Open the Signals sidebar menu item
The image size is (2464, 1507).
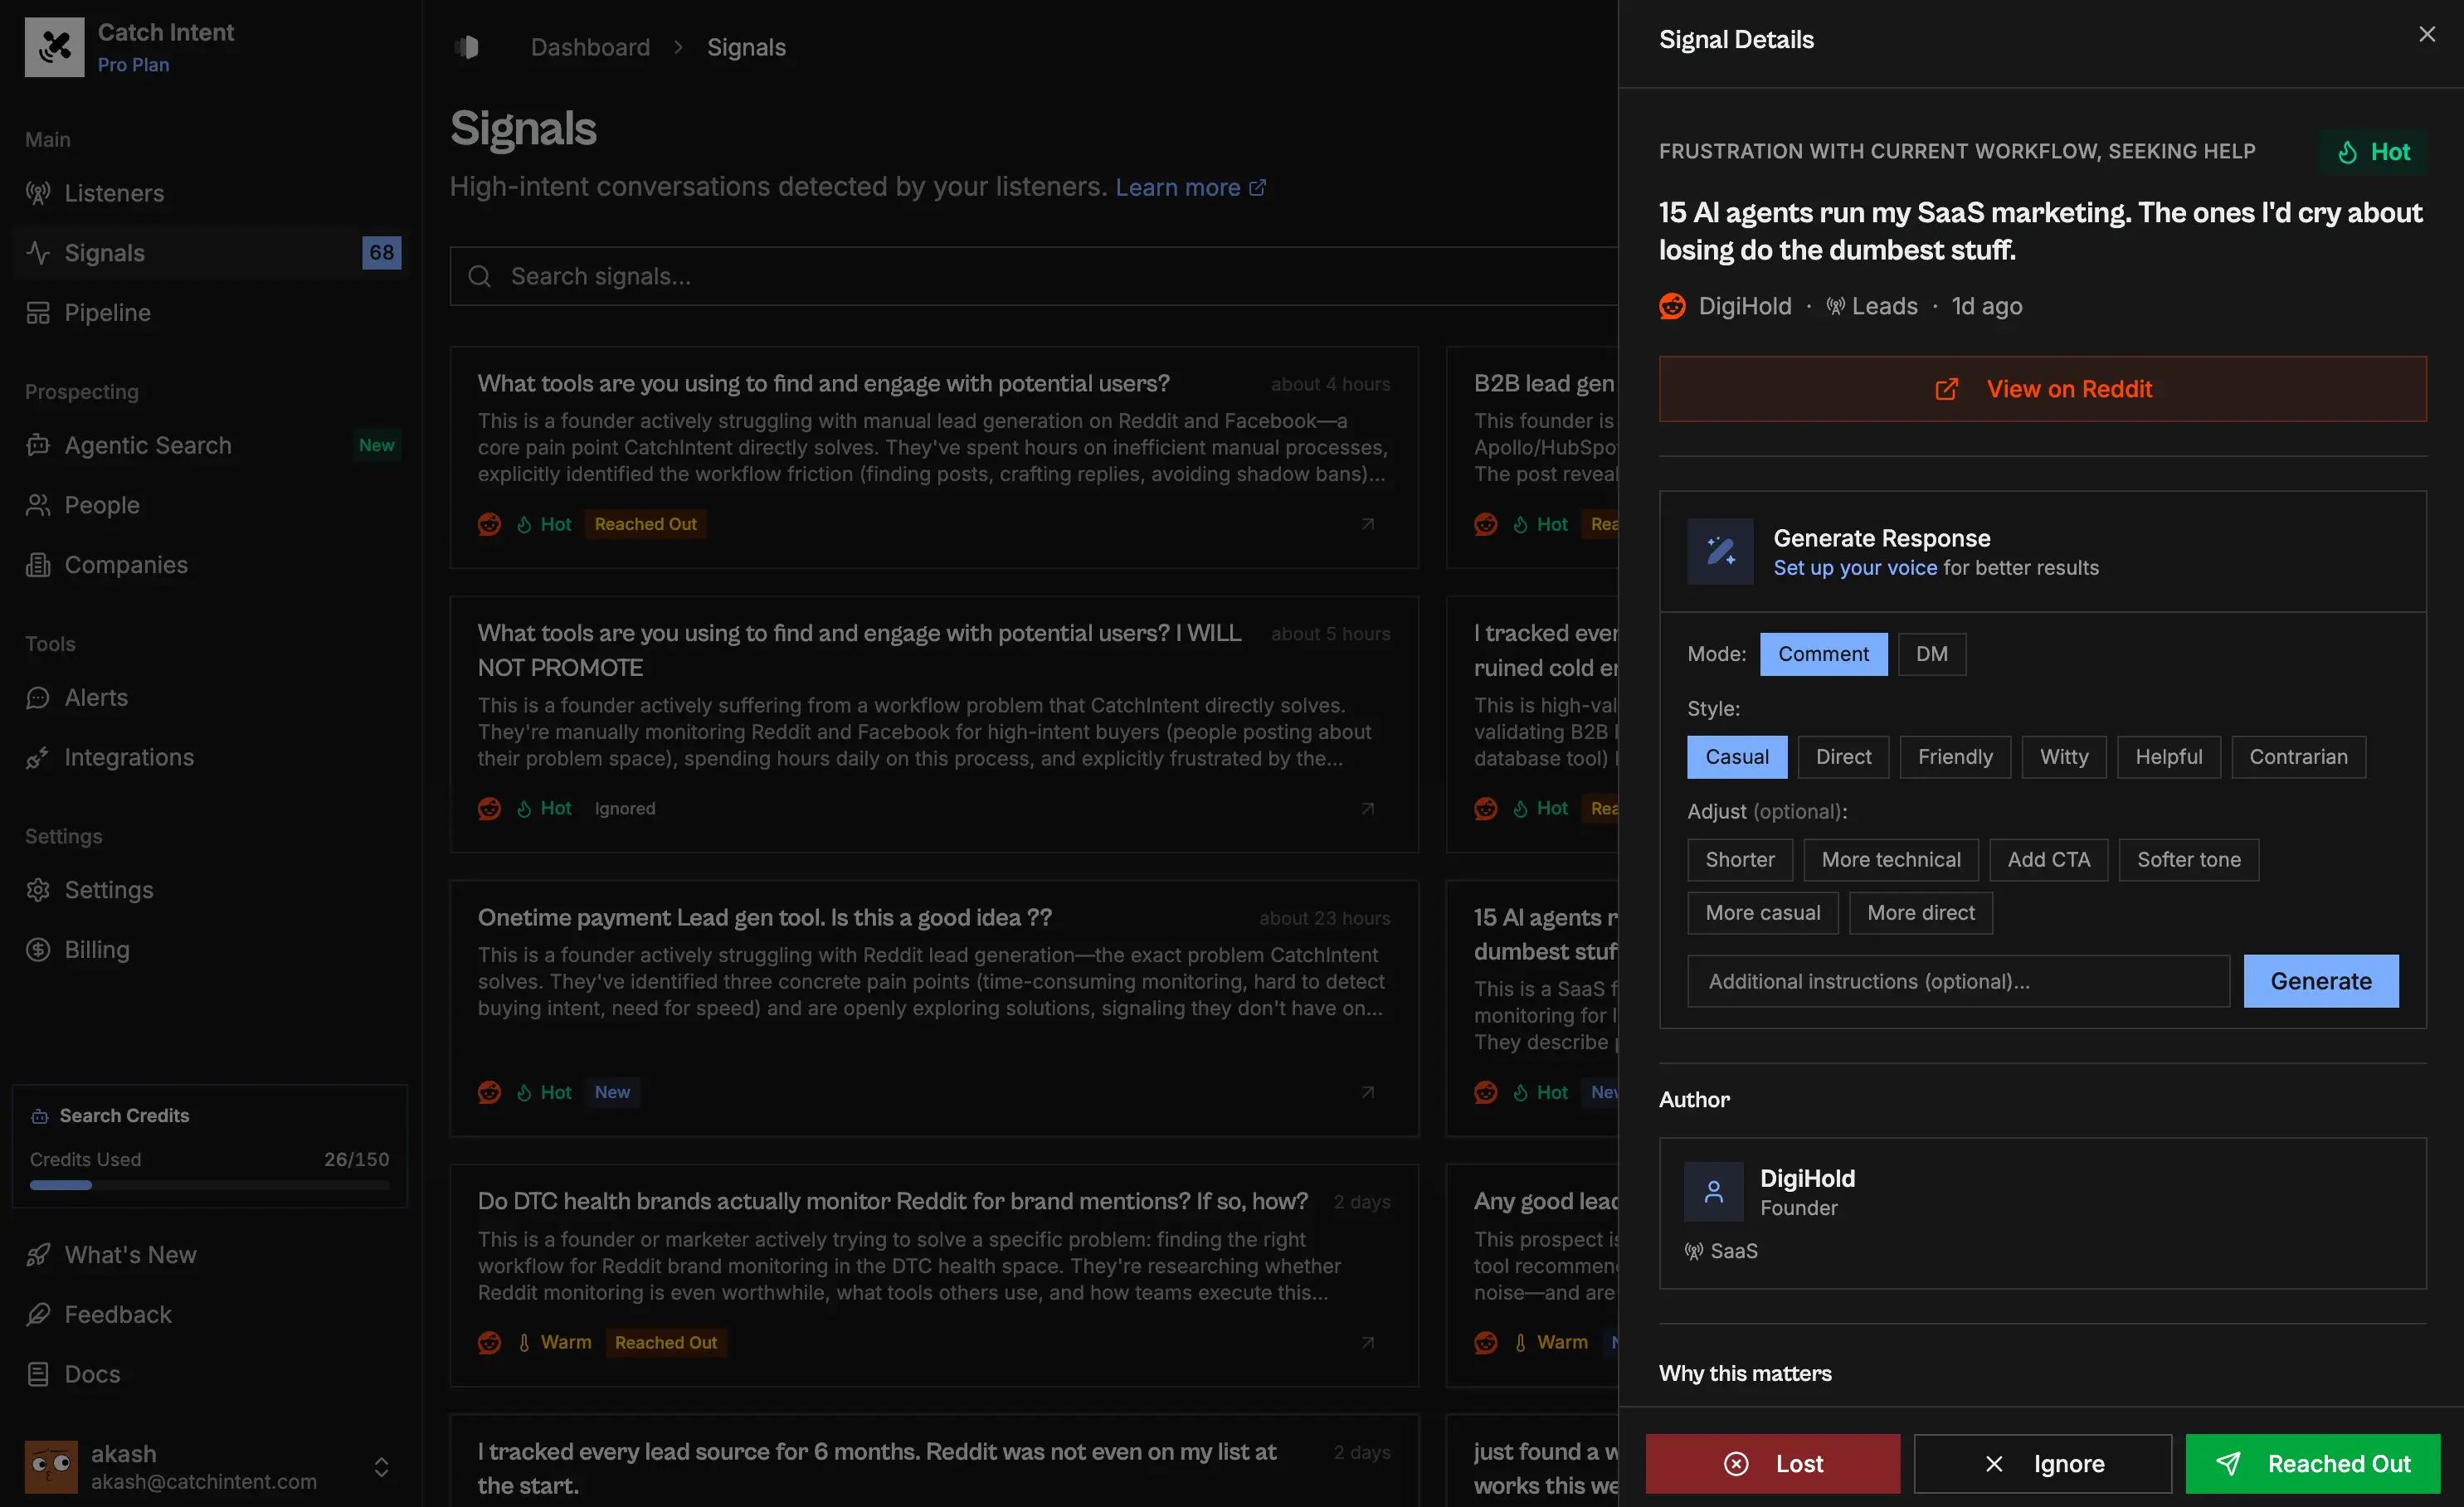pyautogui.click(x=105, y=253)
